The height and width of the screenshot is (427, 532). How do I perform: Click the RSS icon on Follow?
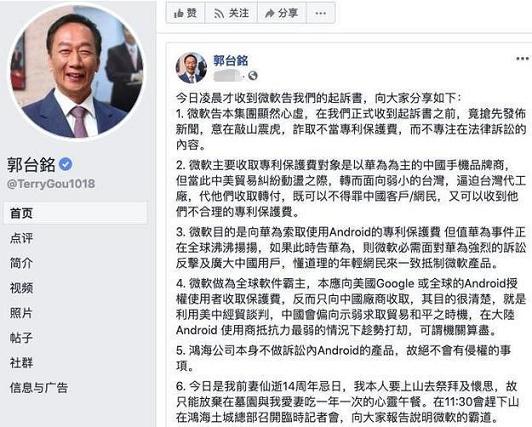point(220,14)
